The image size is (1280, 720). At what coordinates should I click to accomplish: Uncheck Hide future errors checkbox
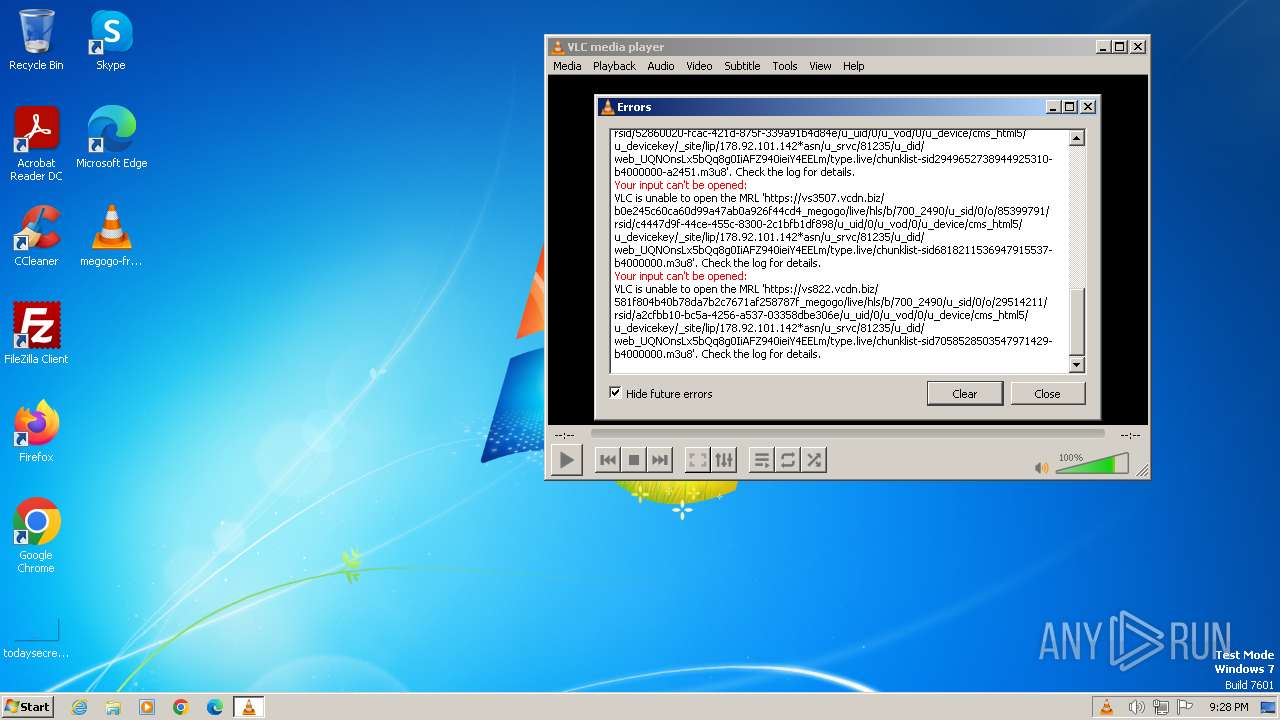pyautogui.click(x=615, y=393)
